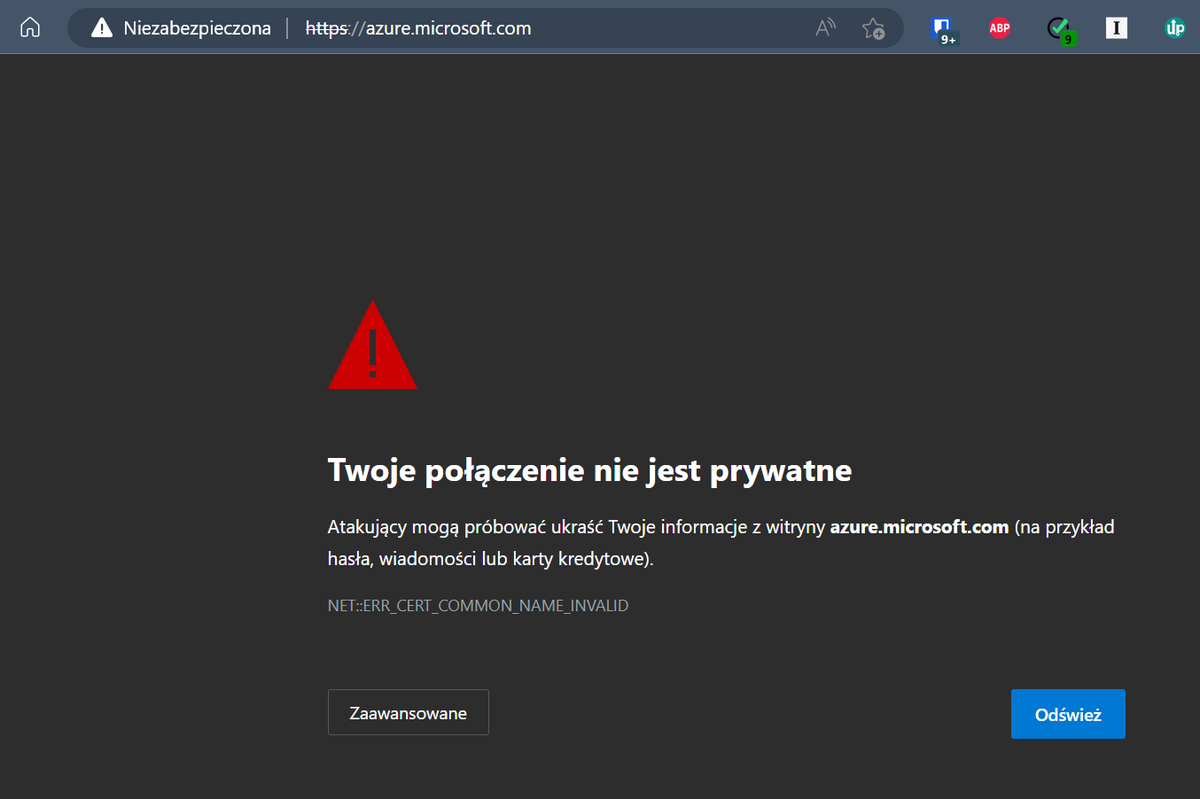Activate the Read aloud feature

coord(824,27)
